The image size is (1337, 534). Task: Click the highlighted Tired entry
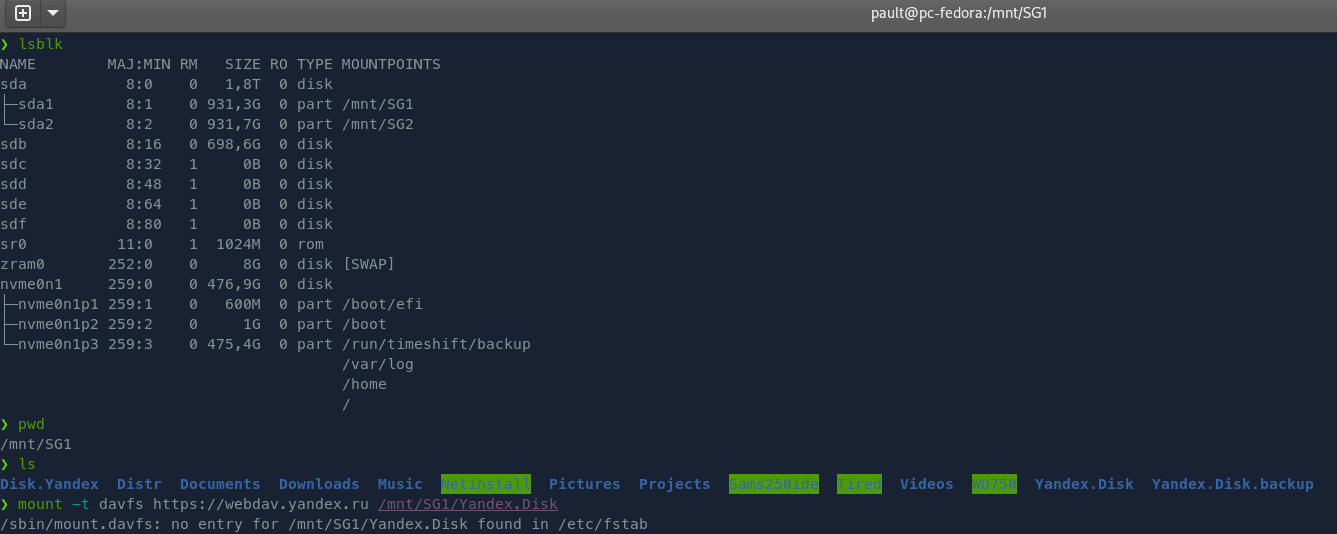[x=859, y=484]
